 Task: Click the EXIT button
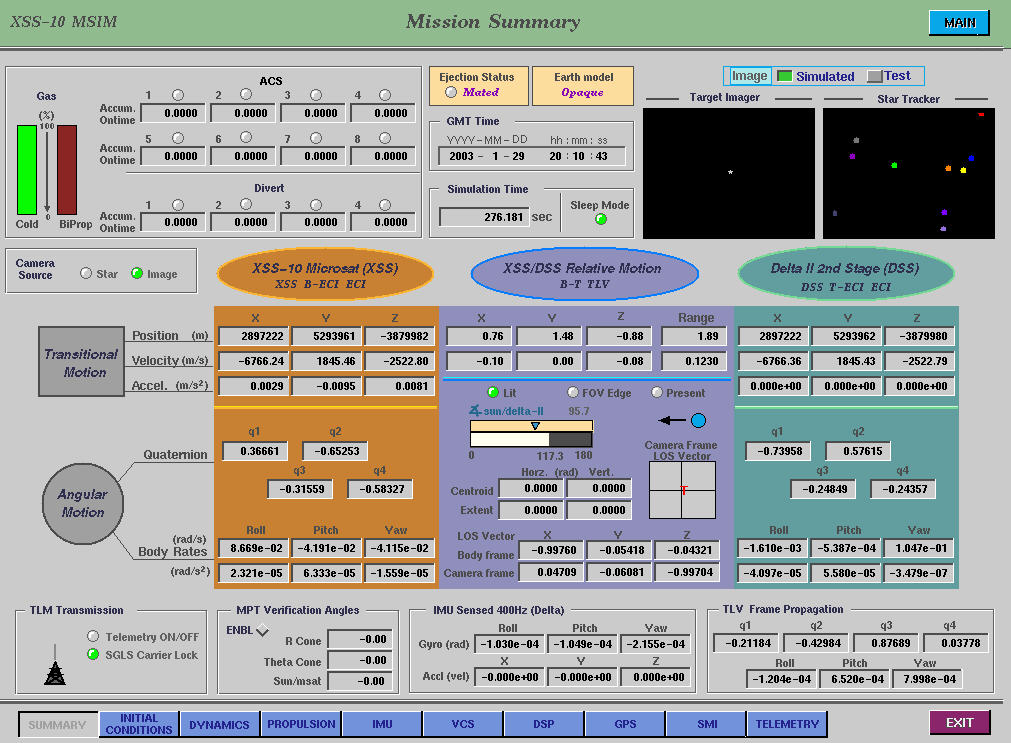click(x=959, y=723)
